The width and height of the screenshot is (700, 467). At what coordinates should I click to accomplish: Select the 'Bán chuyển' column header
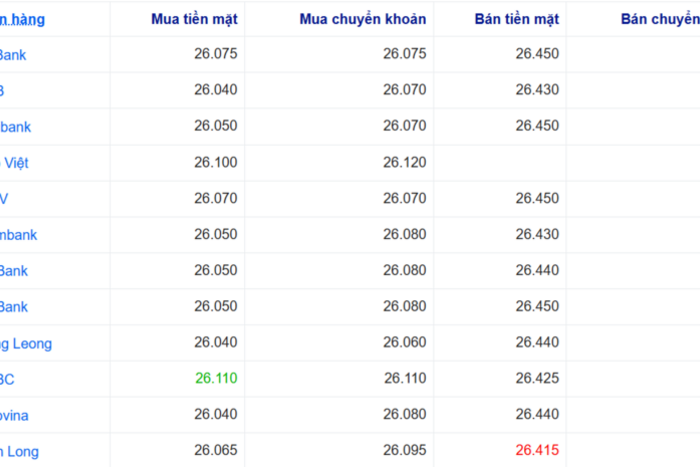660,19
